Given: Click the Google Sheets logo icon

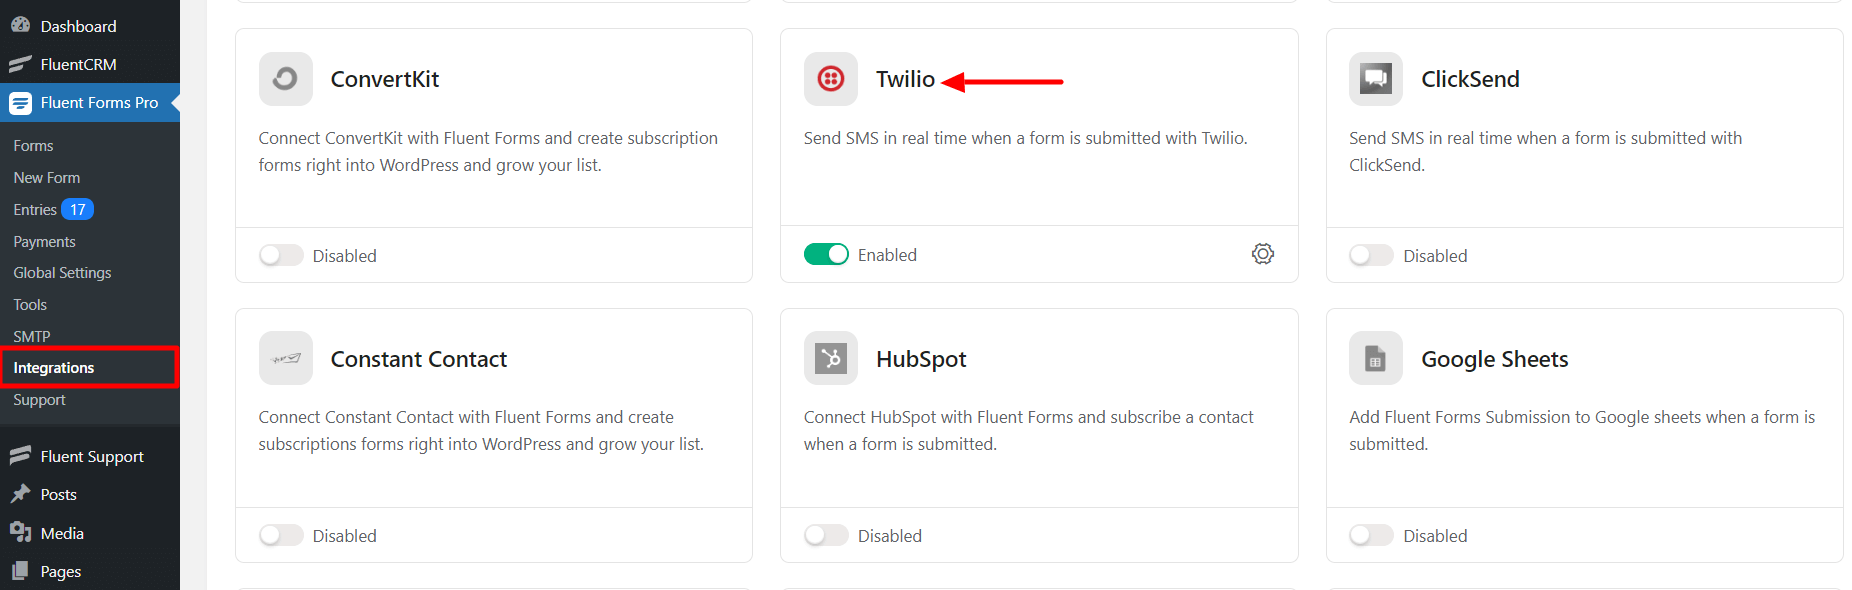Looking at the screenshot, I should (1376, 358).
